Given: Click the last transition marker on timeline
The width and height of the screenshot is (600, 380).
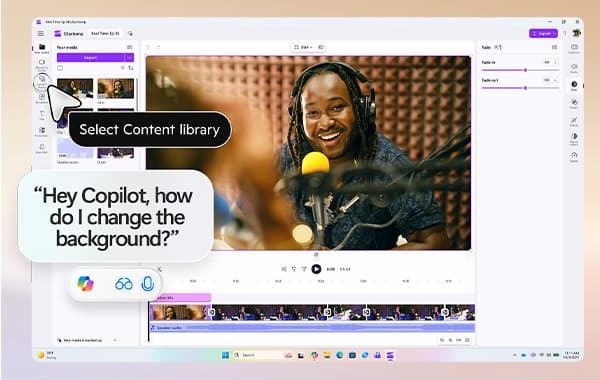Looking at the screenshot, I should pos(444,312).
